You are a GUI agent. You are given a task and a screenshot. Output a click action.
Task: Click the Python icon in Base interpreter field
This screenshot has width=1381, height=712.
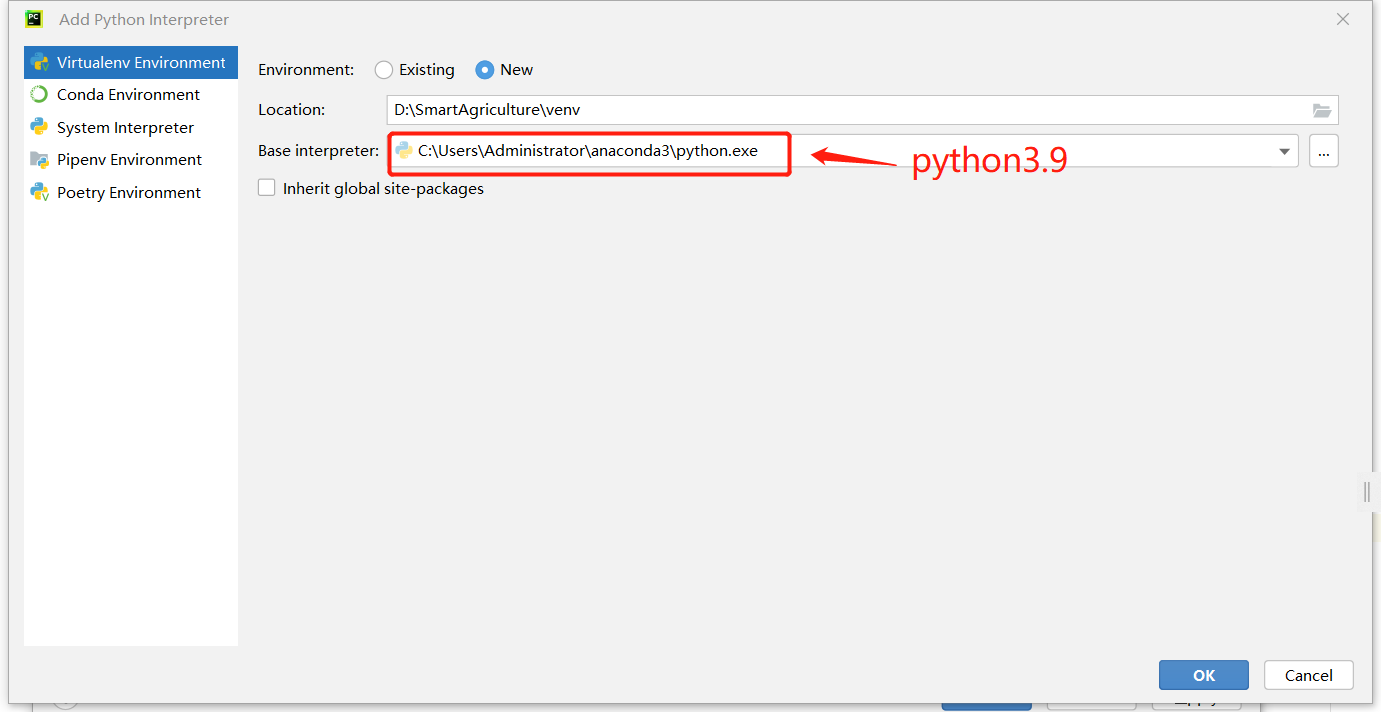(404, 151)
